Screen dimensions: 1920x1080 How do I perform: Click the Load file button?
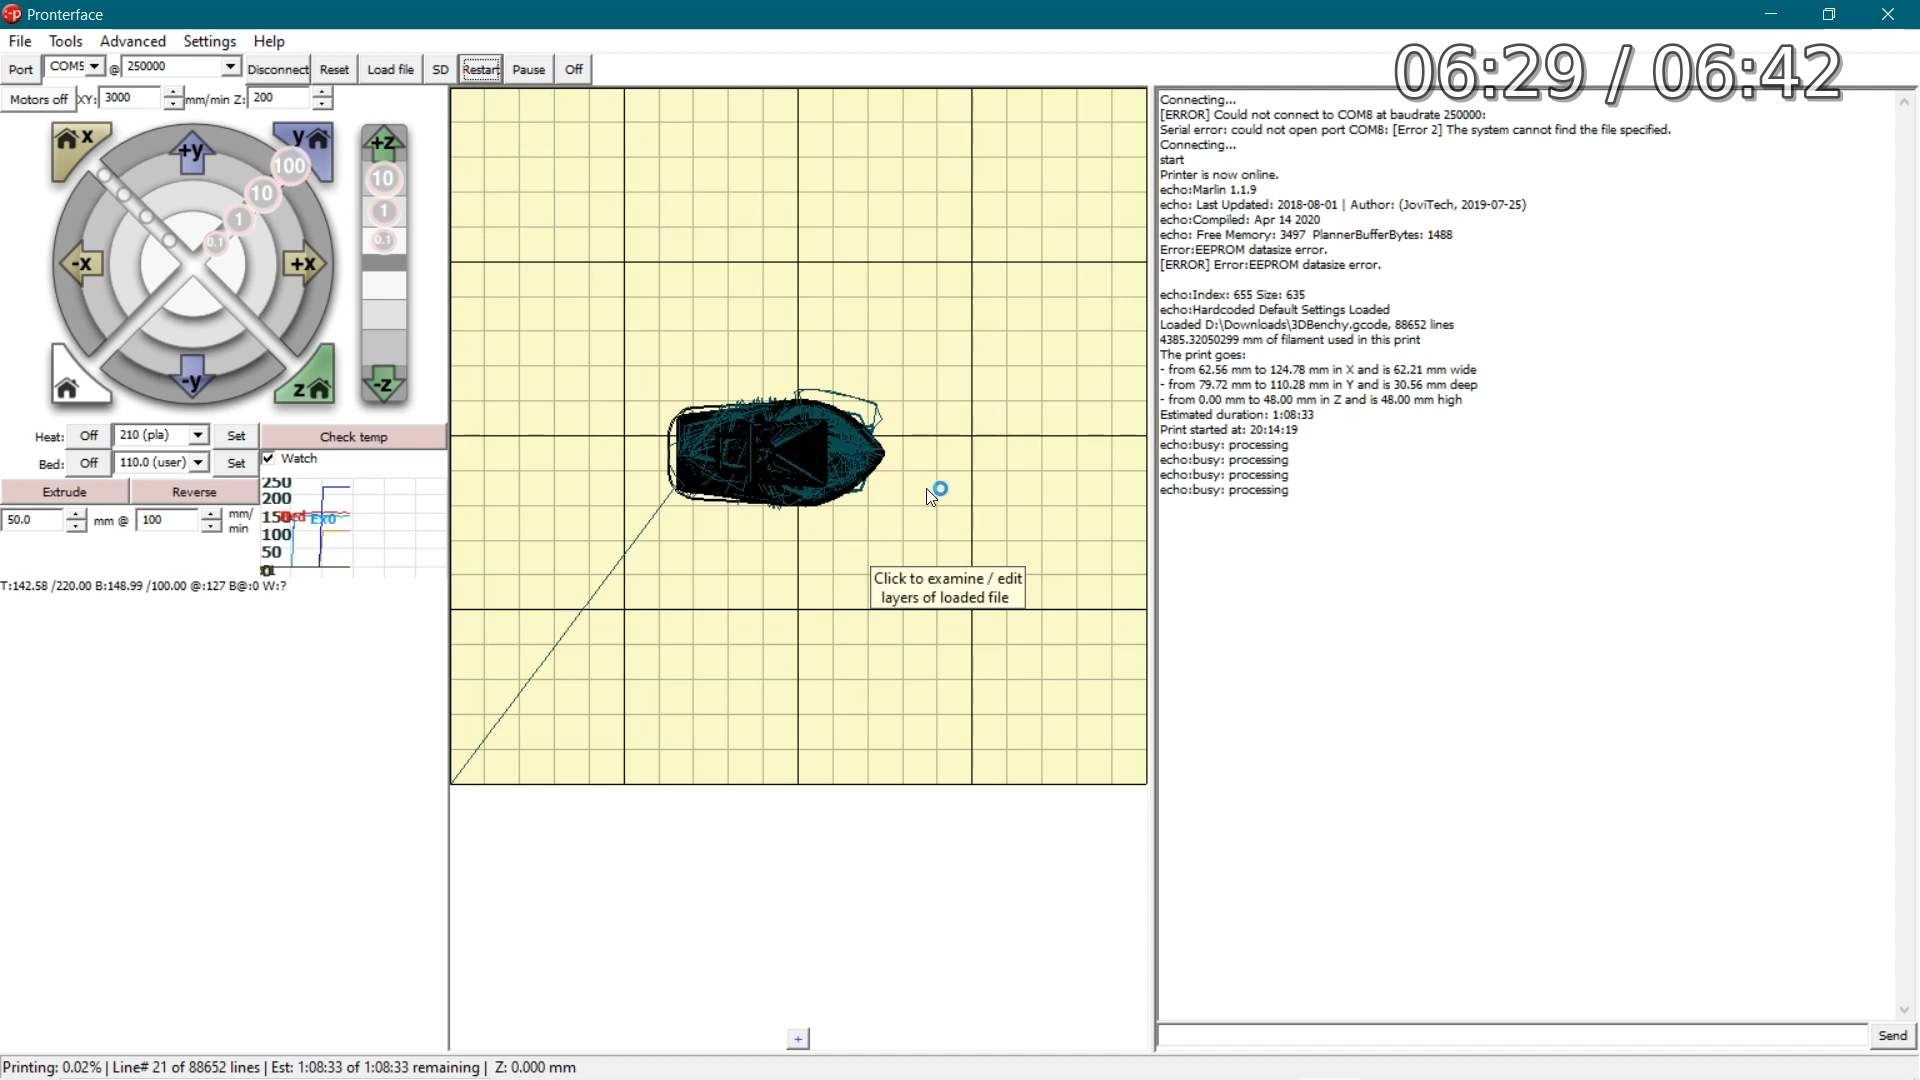click(x=391, y=69)
